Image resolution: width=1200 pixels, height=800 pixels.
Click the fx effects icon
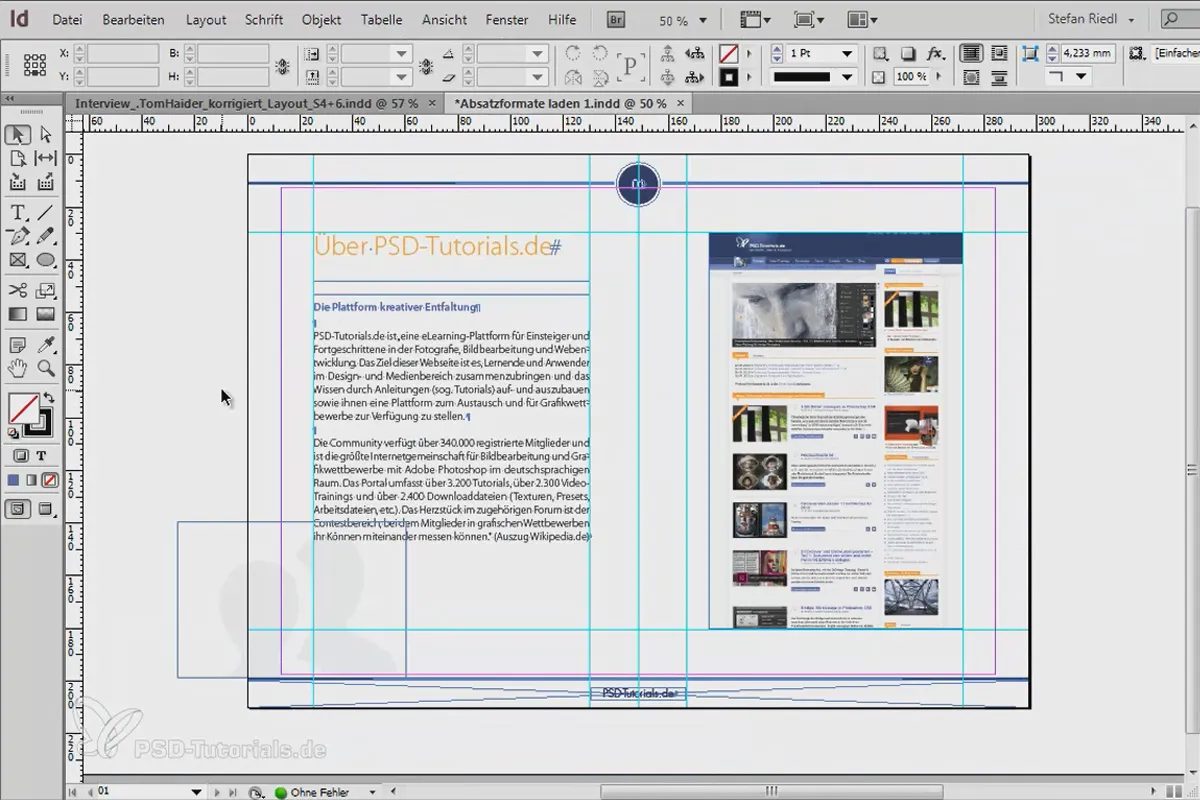935,53
